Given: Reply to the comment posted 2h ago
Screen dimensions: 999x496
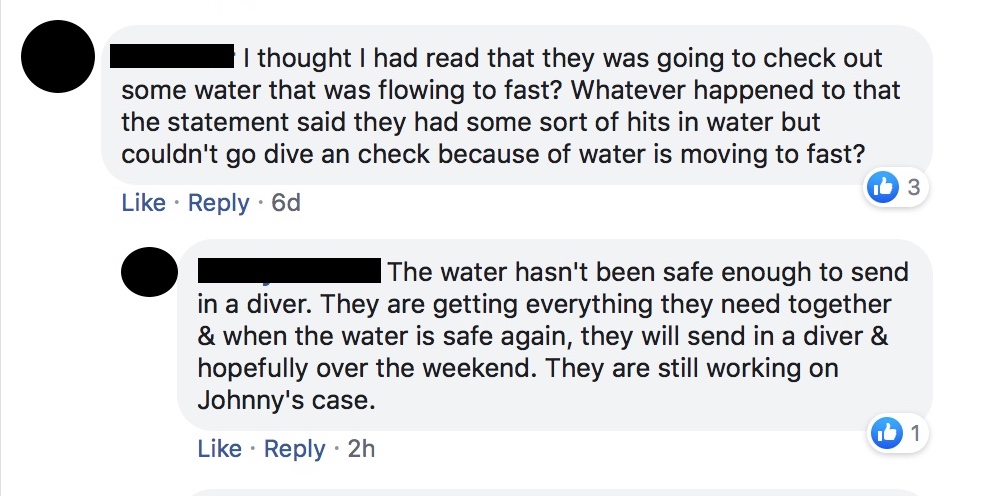Looking at the screenshot, I should 294,449.
